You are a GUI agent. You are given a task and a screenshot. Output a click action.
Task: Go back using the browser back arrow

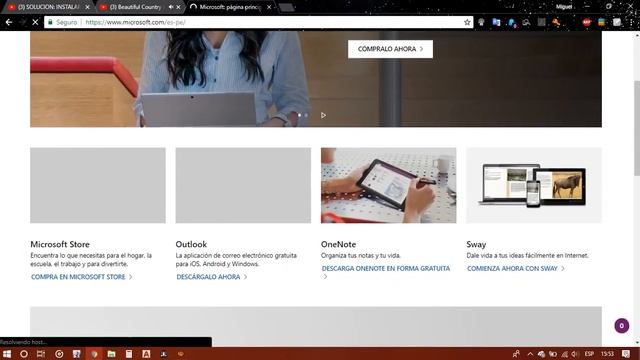click(9, 22)
